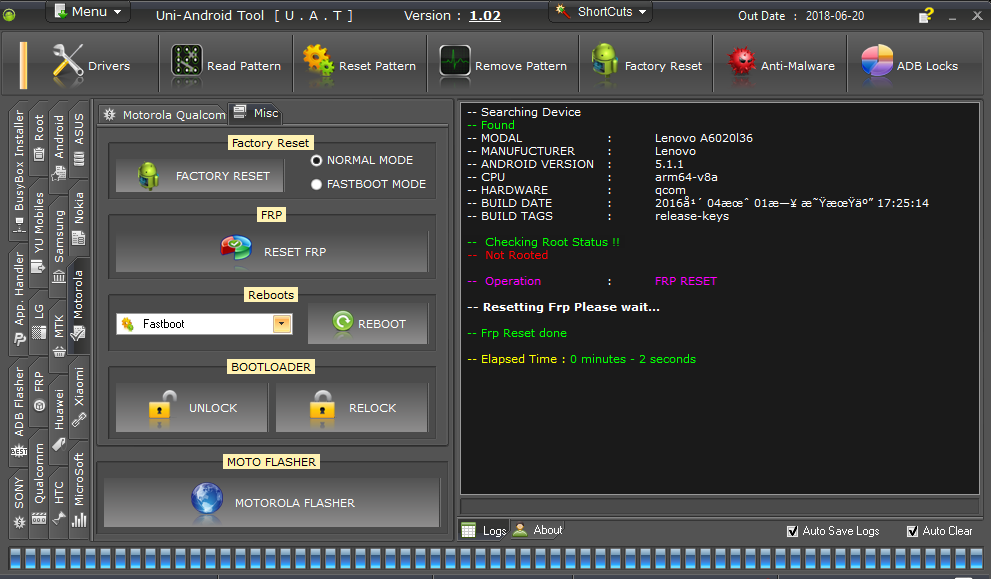The width and height of the screenshot is (991, 579).
Task: Open the Xiaomi side tab
Action: (x=79, y=396)
